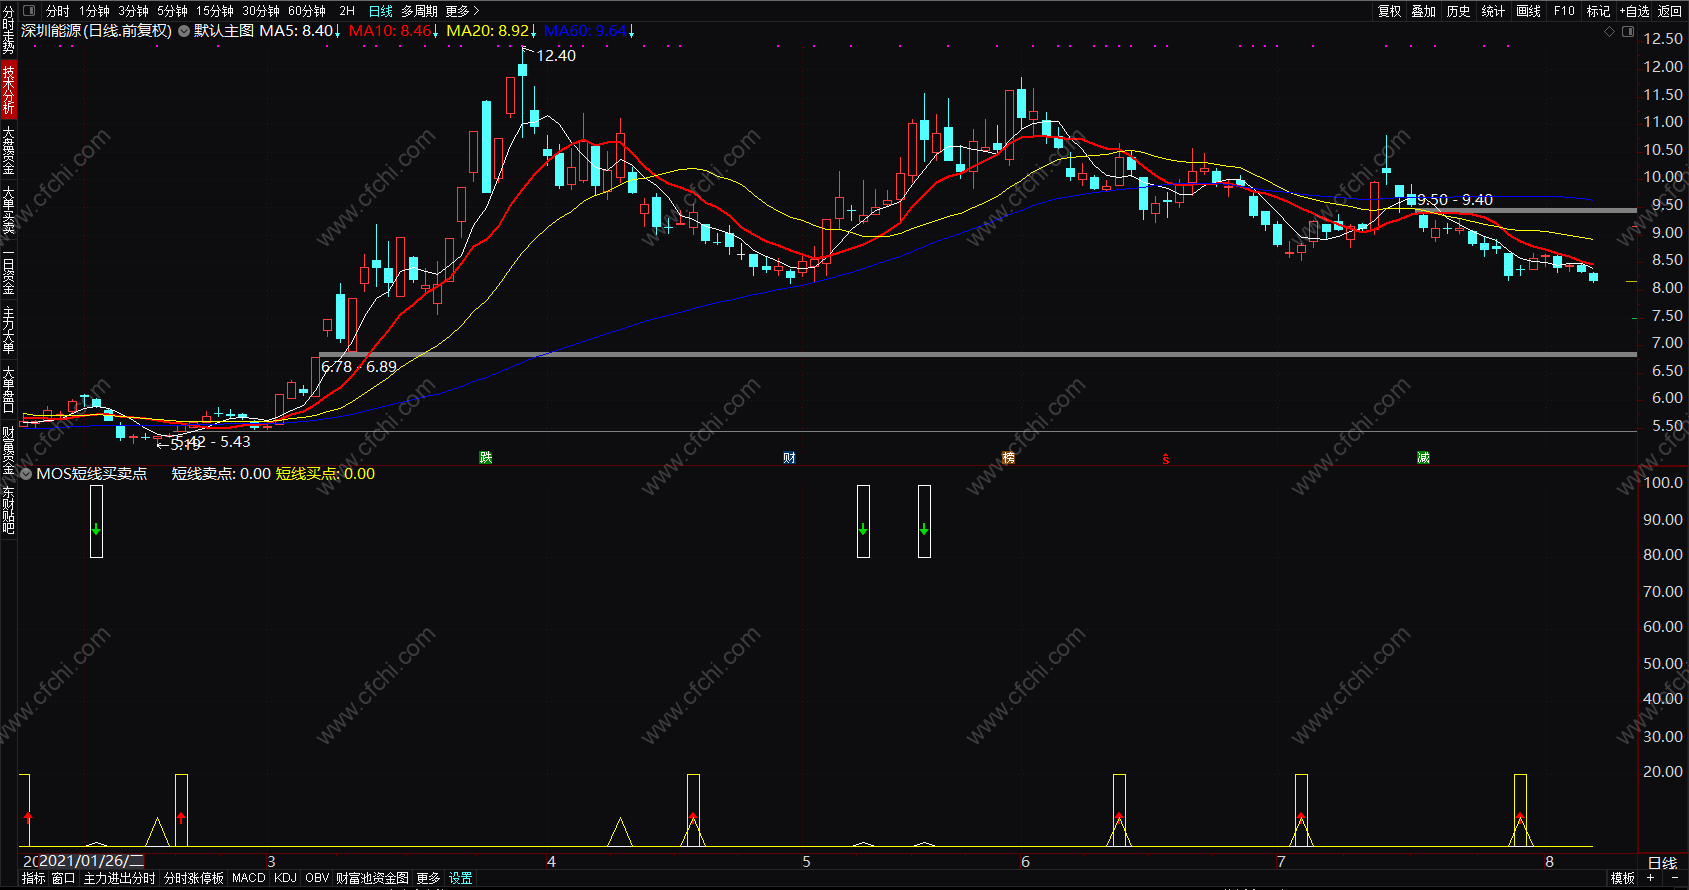Viewport: 1689px width, 890px height.
Task: Toggle the left panel icon in the top bar
Action: click(x=29, y=11)
